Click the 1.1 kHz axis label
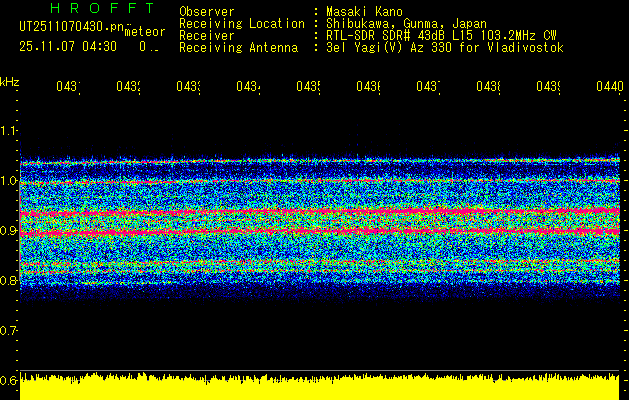The height and width of the screenshot is (400, 629). 8,130
